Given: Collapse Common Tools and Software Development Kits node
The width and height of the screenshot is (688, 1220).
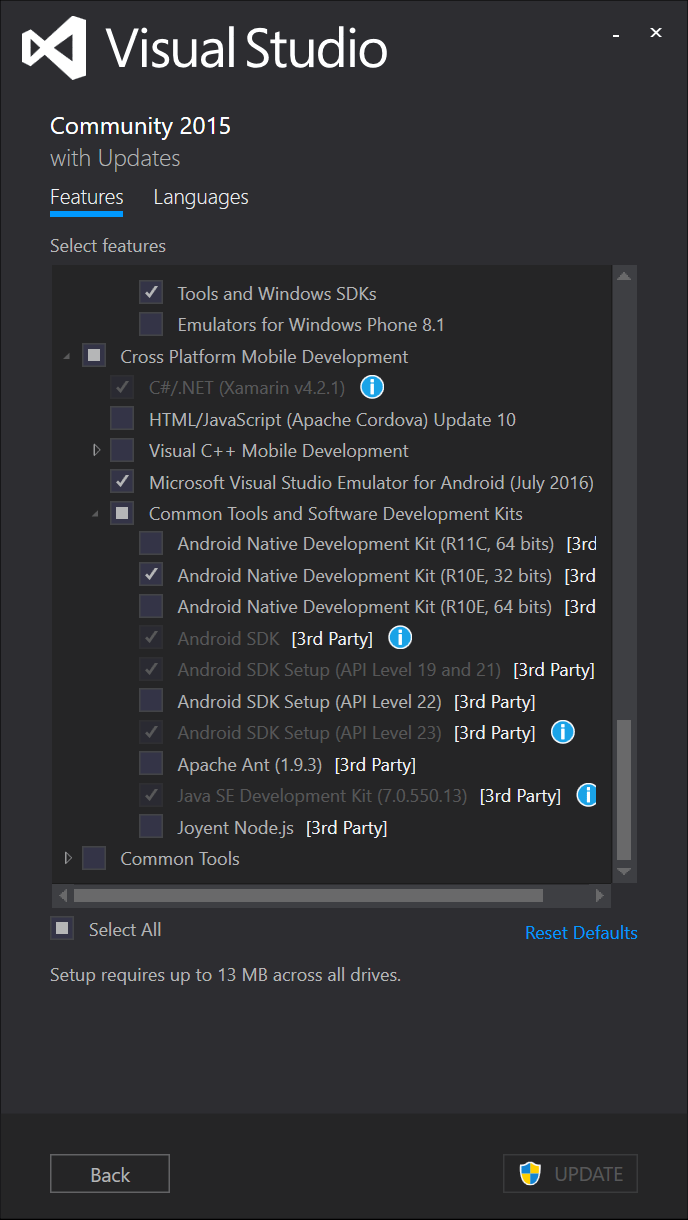Looking at the screenshot, I should 96,514.
